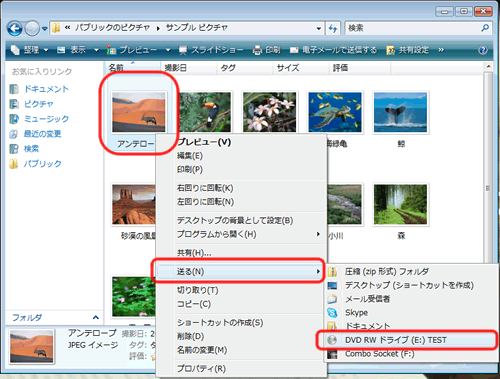Click the refresh button beside address bar
The width and height of the screenshot is (500, 379).
(333, 28)
